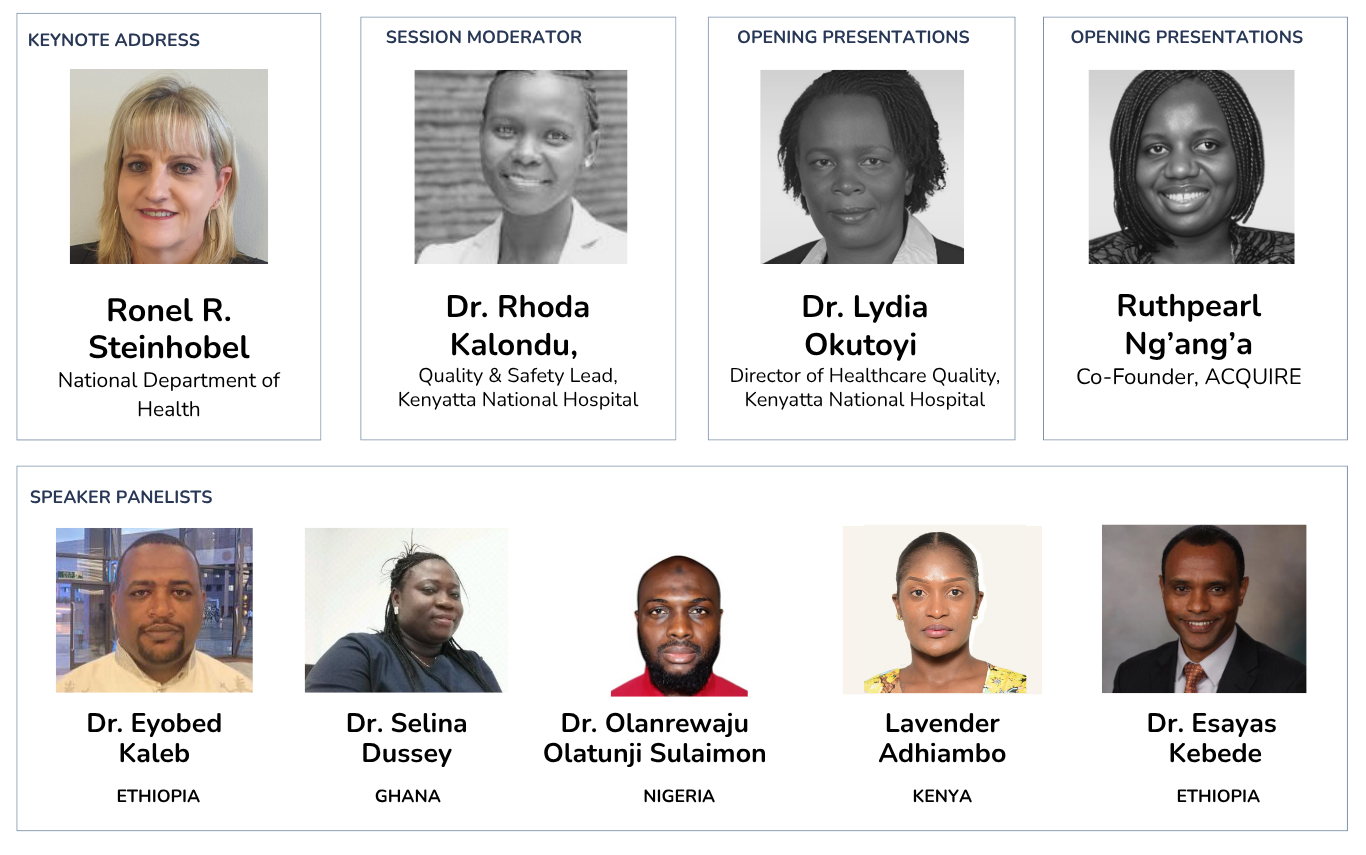Click the name Ronel R. Steinhobel

click(x=169, y=328)
